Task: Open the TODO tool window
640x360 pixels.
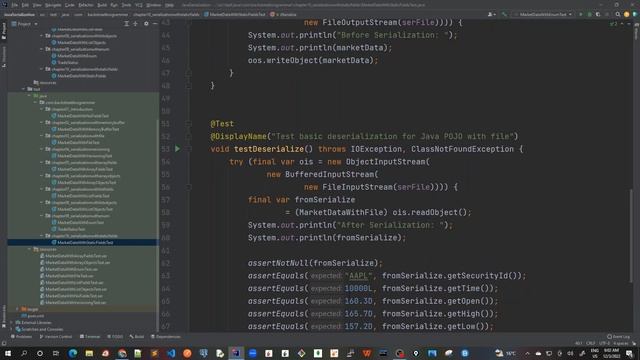Action: click(115, 337)
